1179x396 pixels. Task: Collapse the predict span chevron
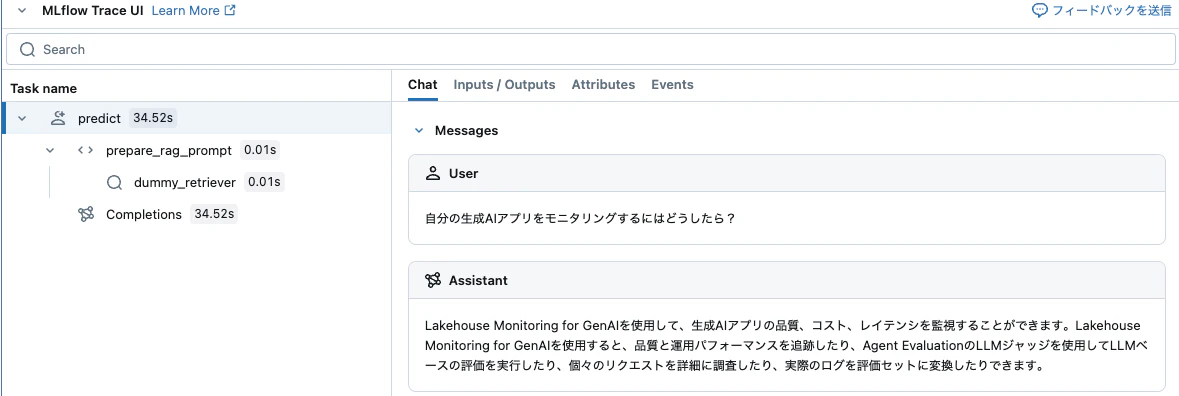22,119
